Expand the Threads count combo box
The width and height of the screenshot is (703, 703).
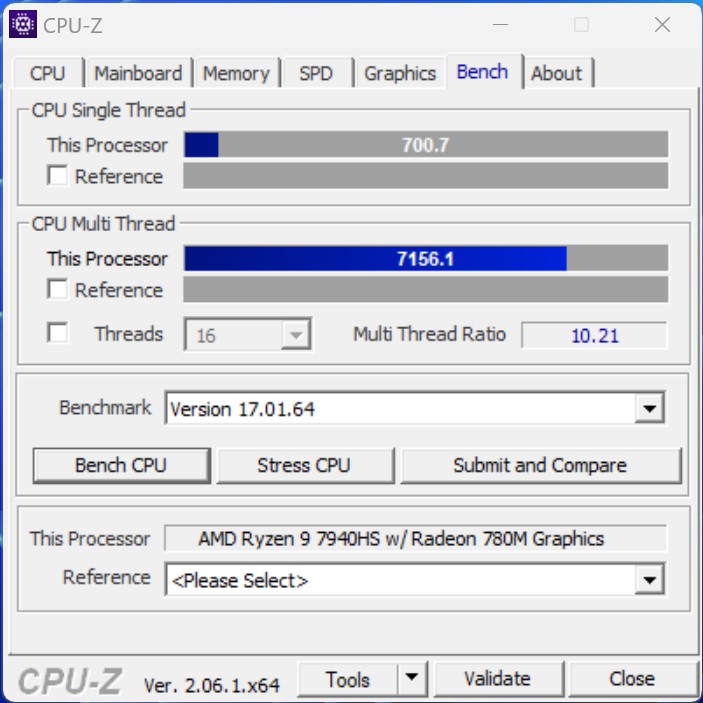(x=247, y=334)
